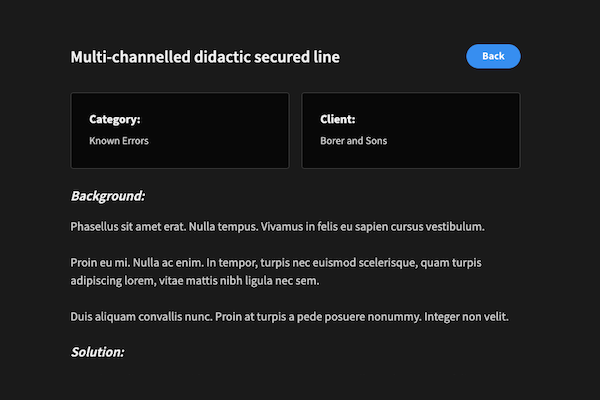
Task: Click the blue Back button
Action: tap(493, 56)
